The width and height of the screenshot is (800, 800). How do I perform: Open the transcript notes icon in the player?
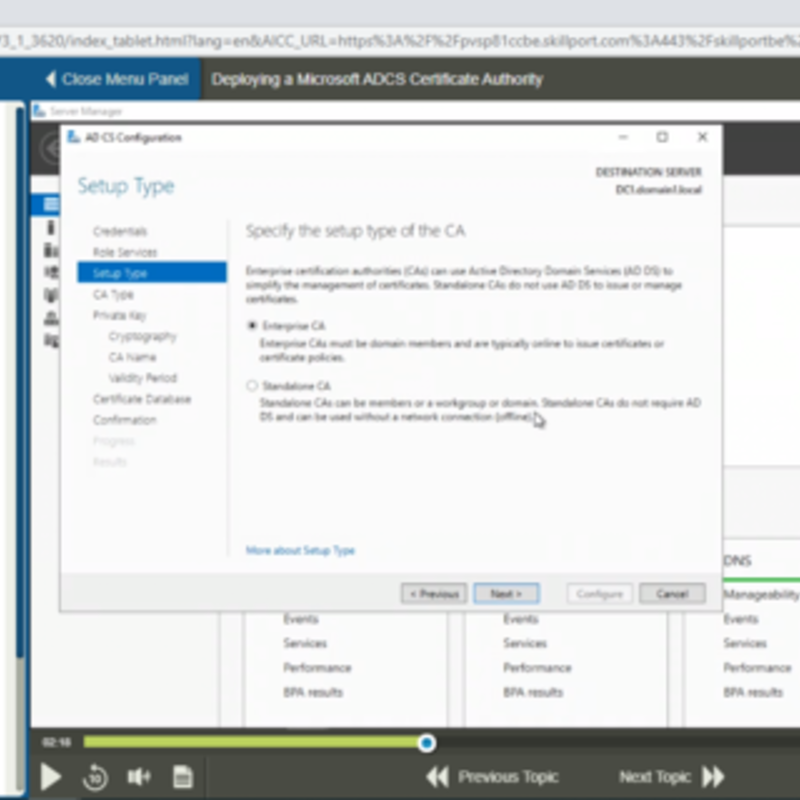(x=183, y=777)
